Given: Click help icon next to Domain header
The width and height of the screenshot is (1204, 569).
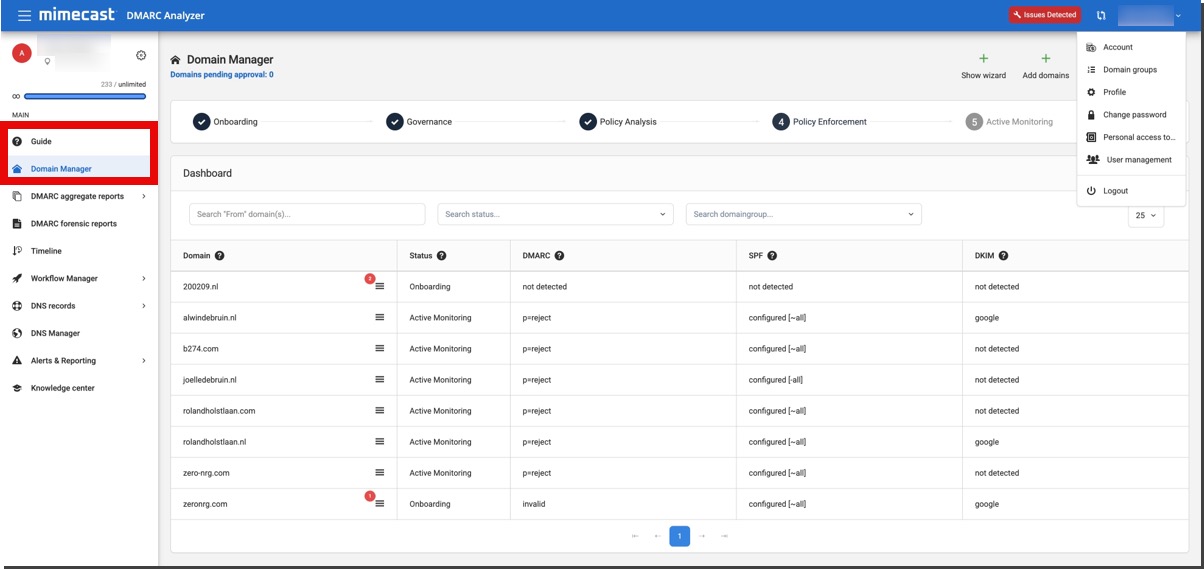Looking at the screenshot, I should pyautogui.click(x=219, y=256).
